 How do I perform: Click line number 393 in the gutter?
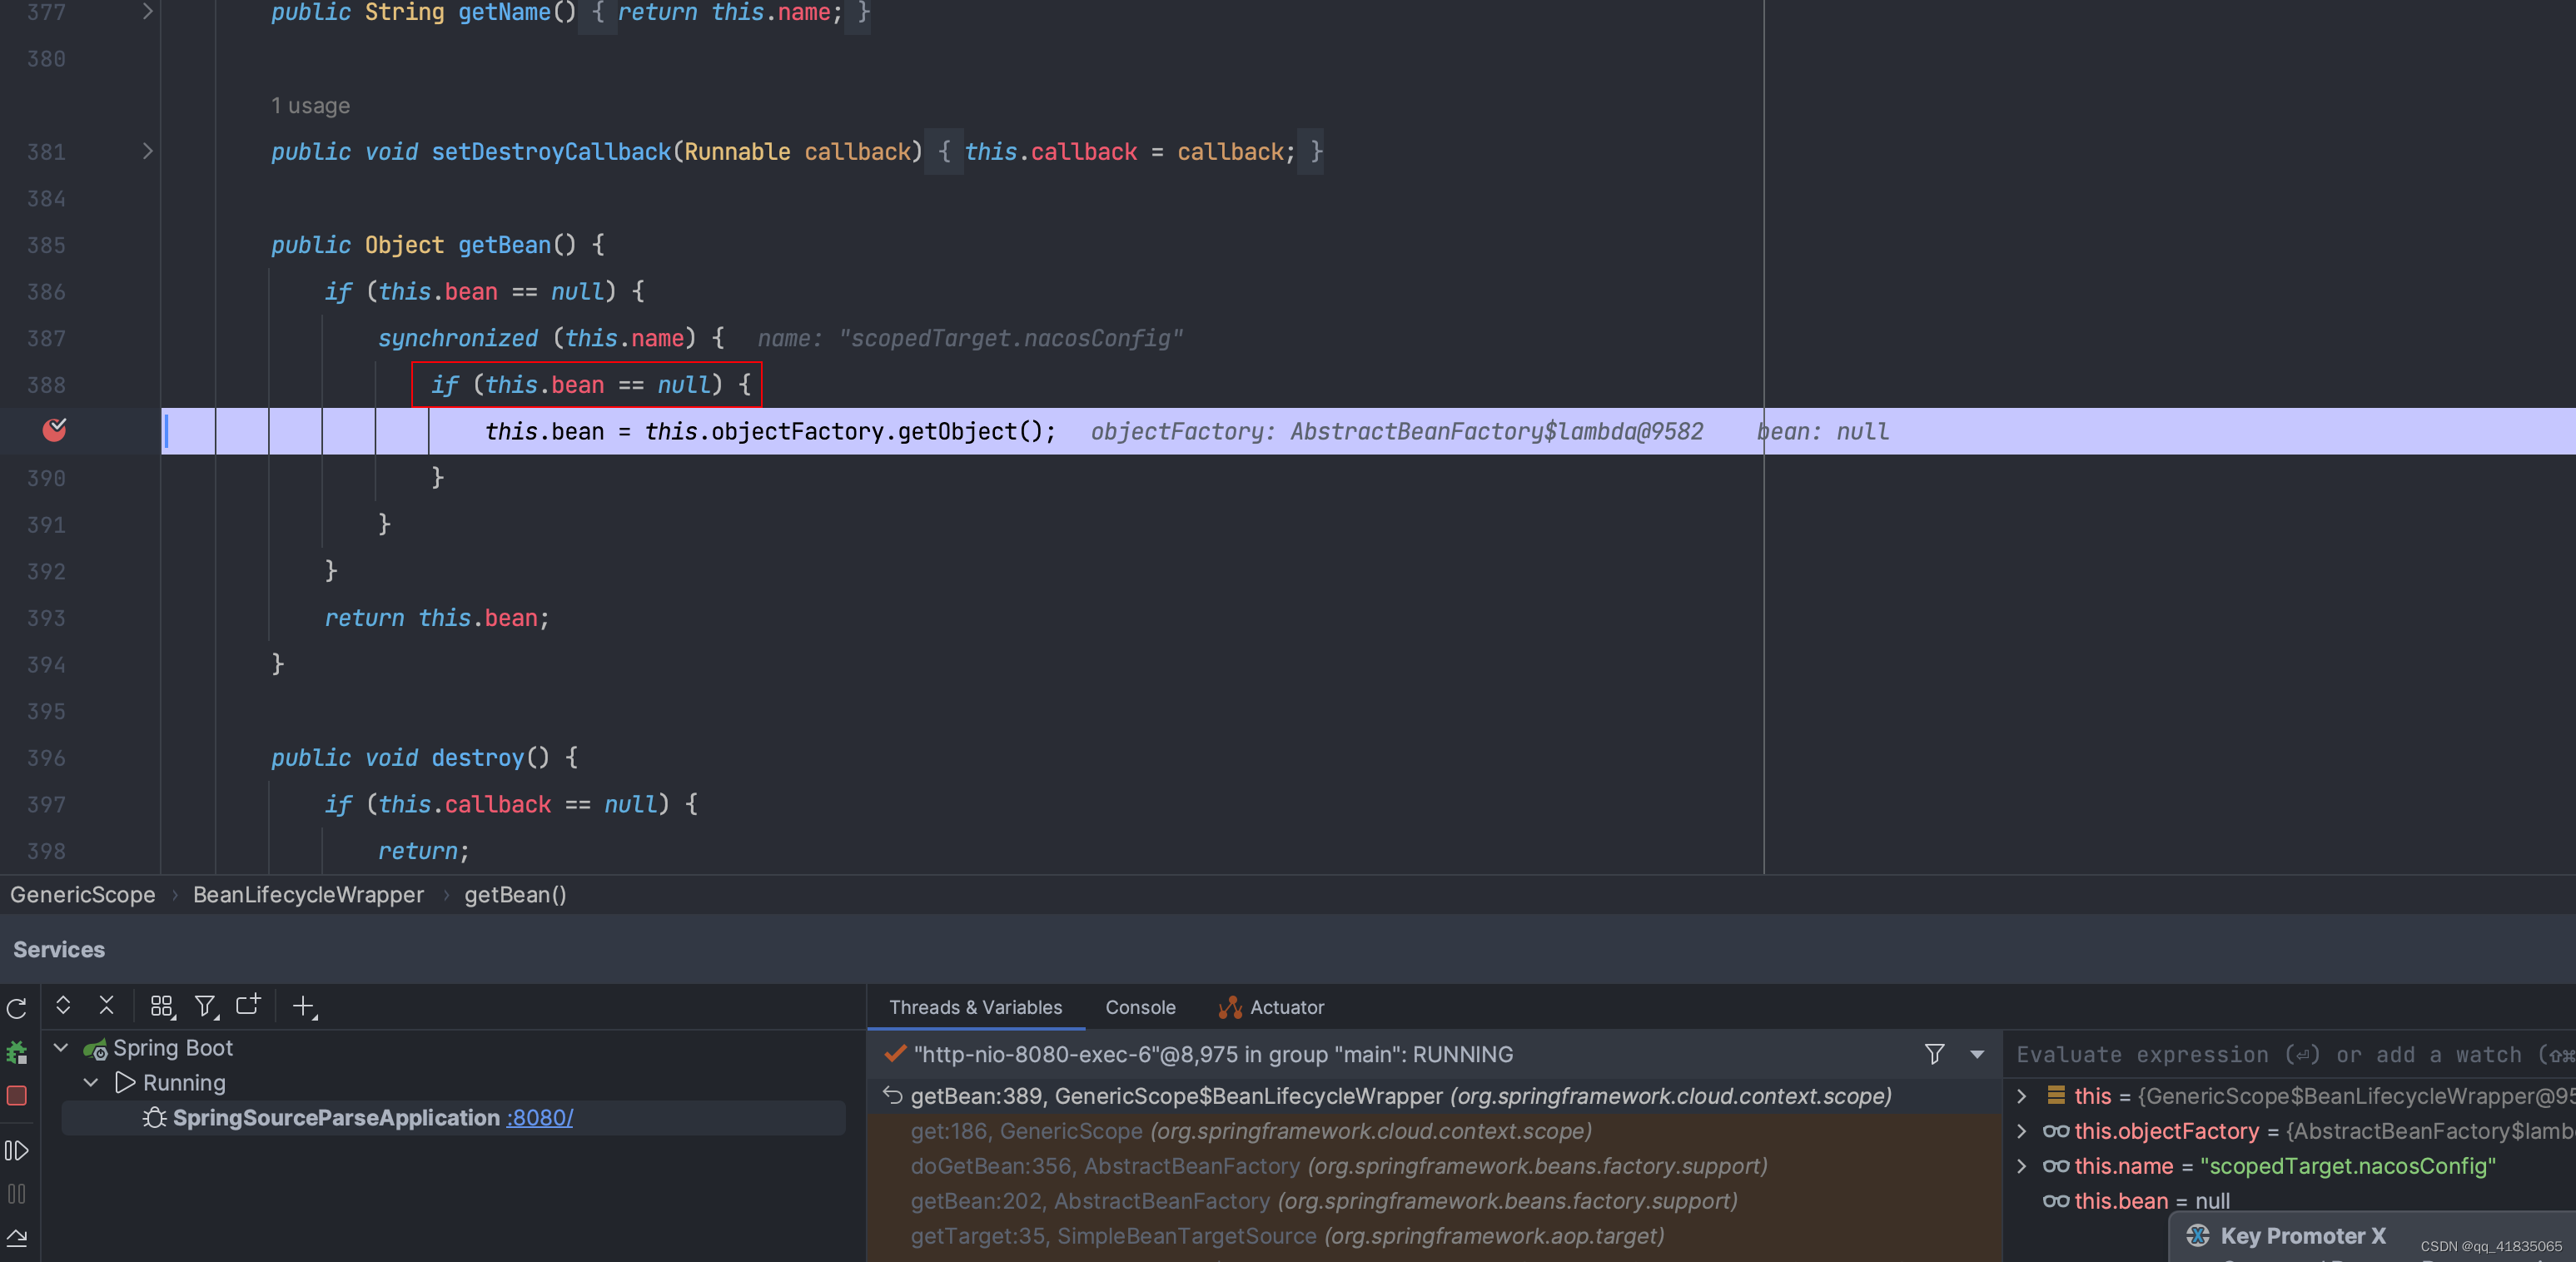tap(46, 618)
